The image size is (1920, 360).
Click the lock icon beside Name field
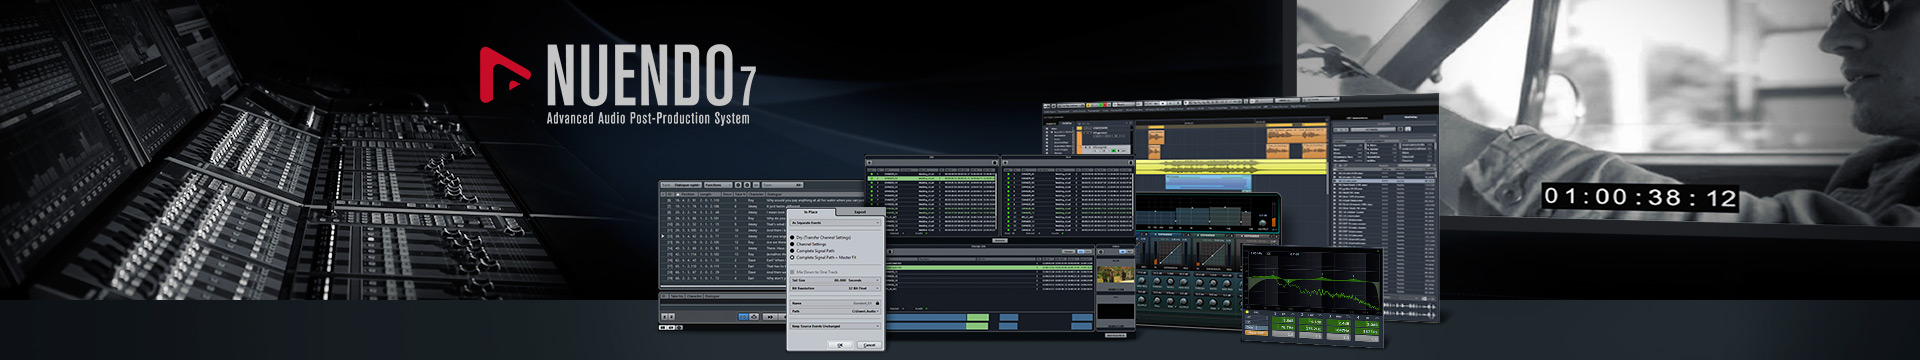coord(877,303)
